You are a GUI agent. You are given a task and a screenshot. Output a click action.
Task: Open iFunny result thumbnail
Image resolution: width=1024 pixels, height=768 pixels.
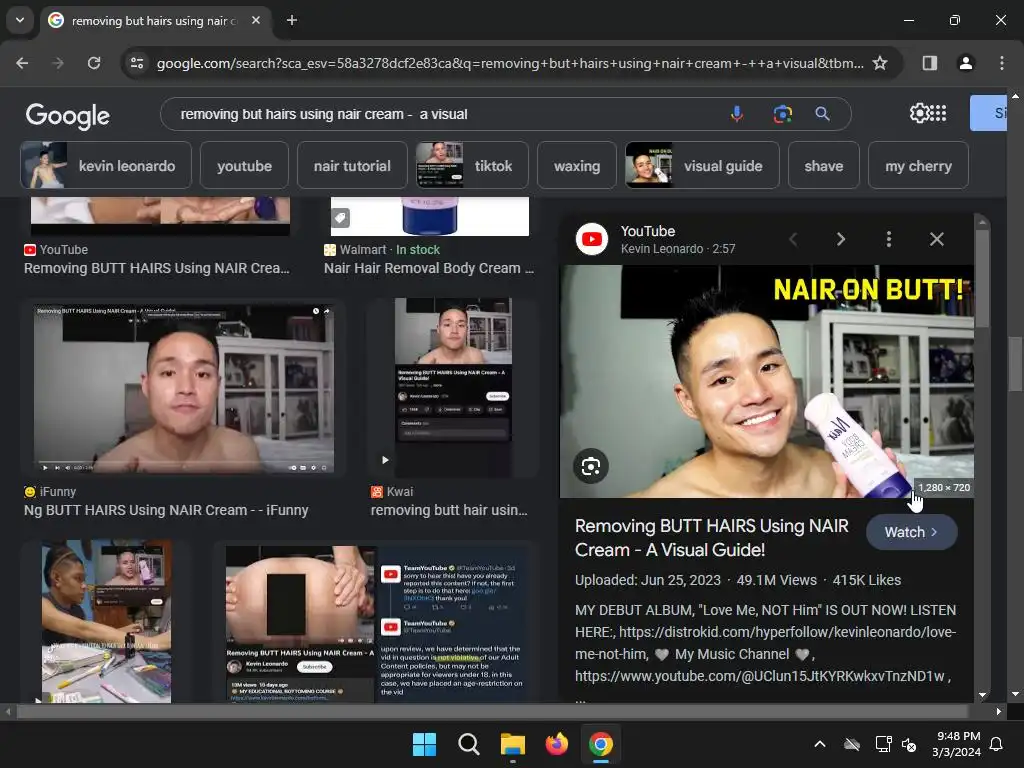pyautogui.click(x=184, y=388)
